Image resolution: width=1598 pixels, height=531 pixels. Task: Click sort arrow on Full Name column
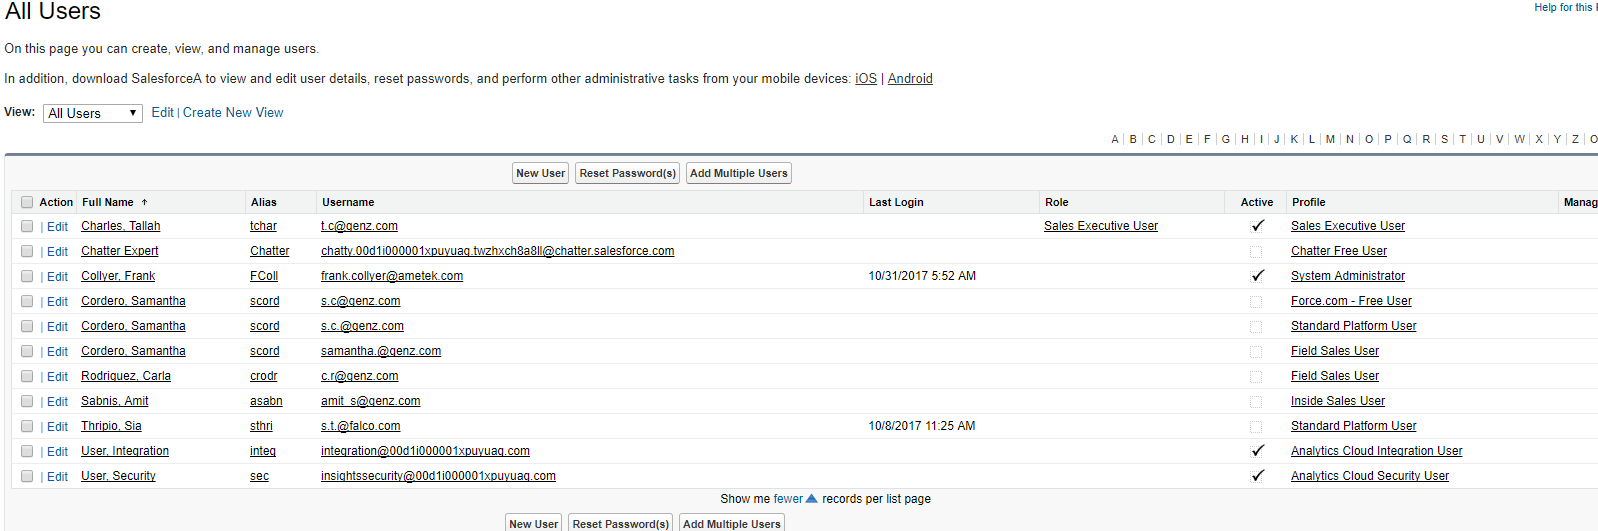click(x=144, y=202)
